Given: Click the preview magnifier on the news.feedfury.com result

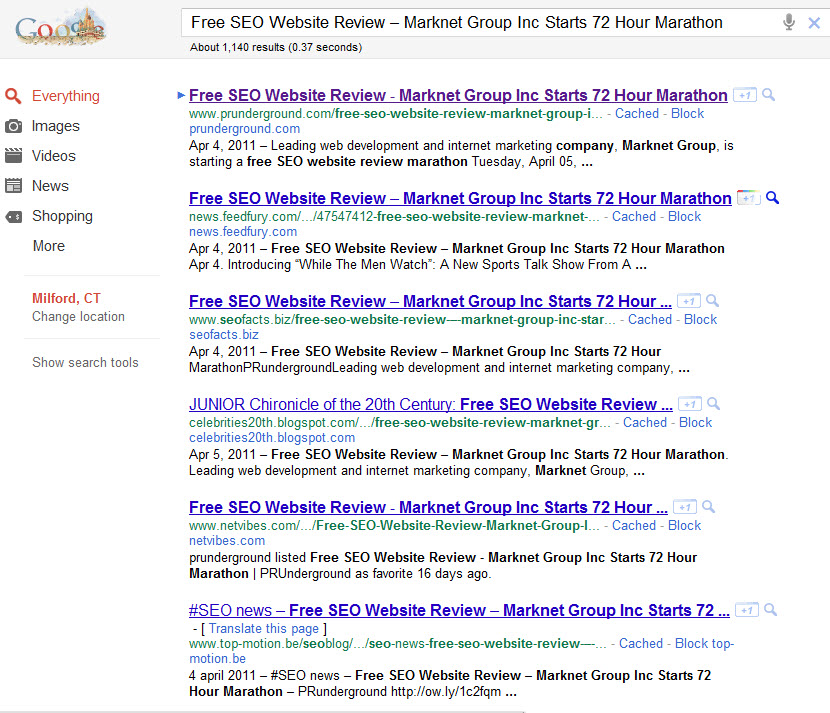Looking at the screenshot, I should [x=773, y=198].
